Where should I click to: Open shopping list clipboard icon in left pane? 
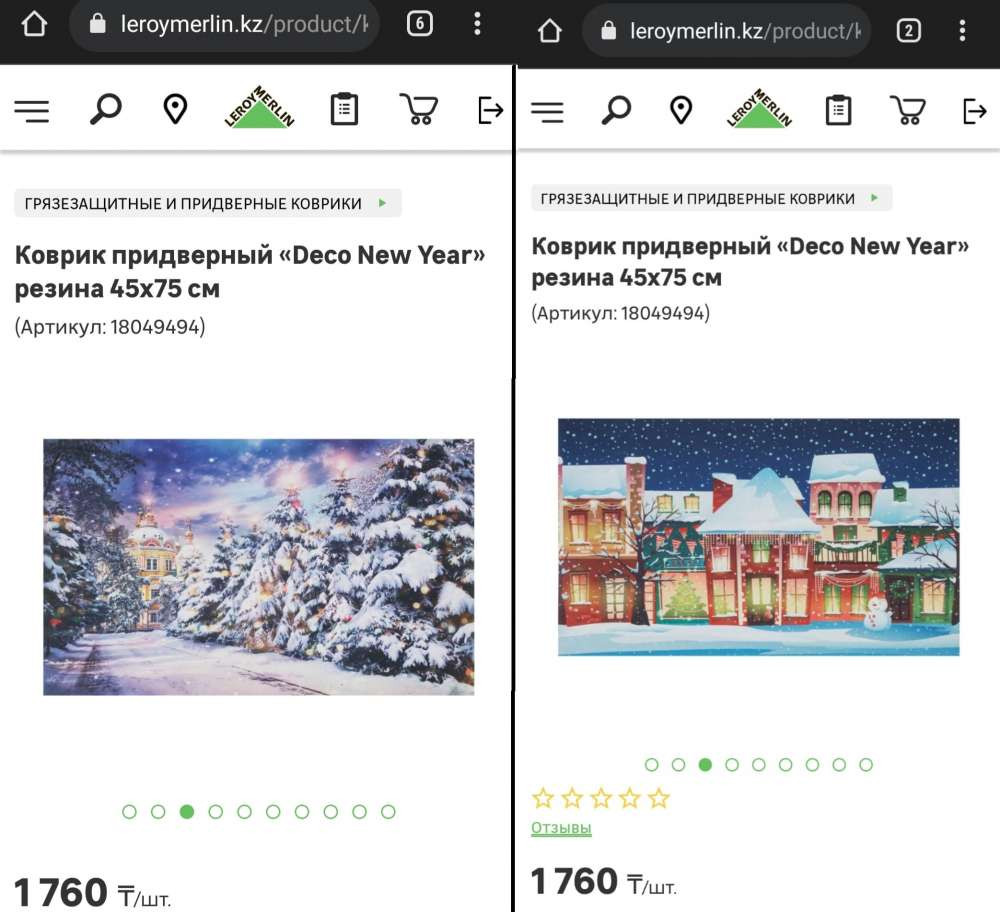[344, 109]
